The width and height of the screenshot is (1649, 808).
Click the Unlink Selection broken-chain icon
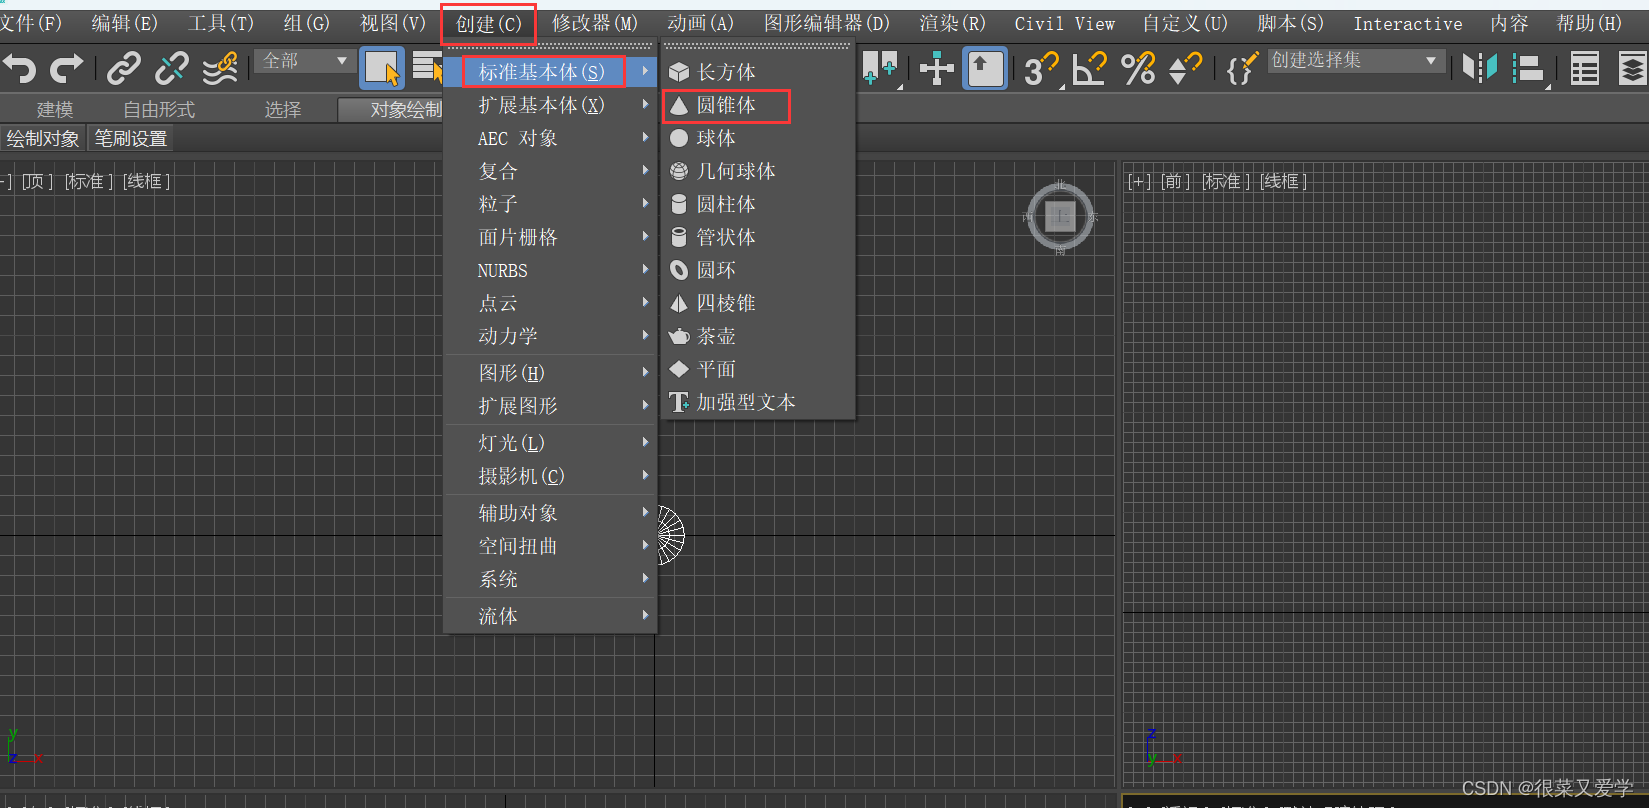171,68
